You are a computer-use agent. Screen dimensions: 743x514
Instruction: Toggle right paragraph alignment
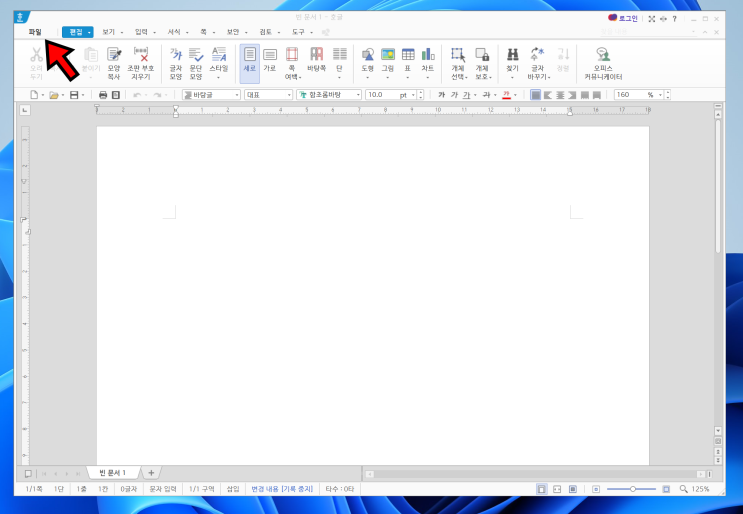point(572,95)
